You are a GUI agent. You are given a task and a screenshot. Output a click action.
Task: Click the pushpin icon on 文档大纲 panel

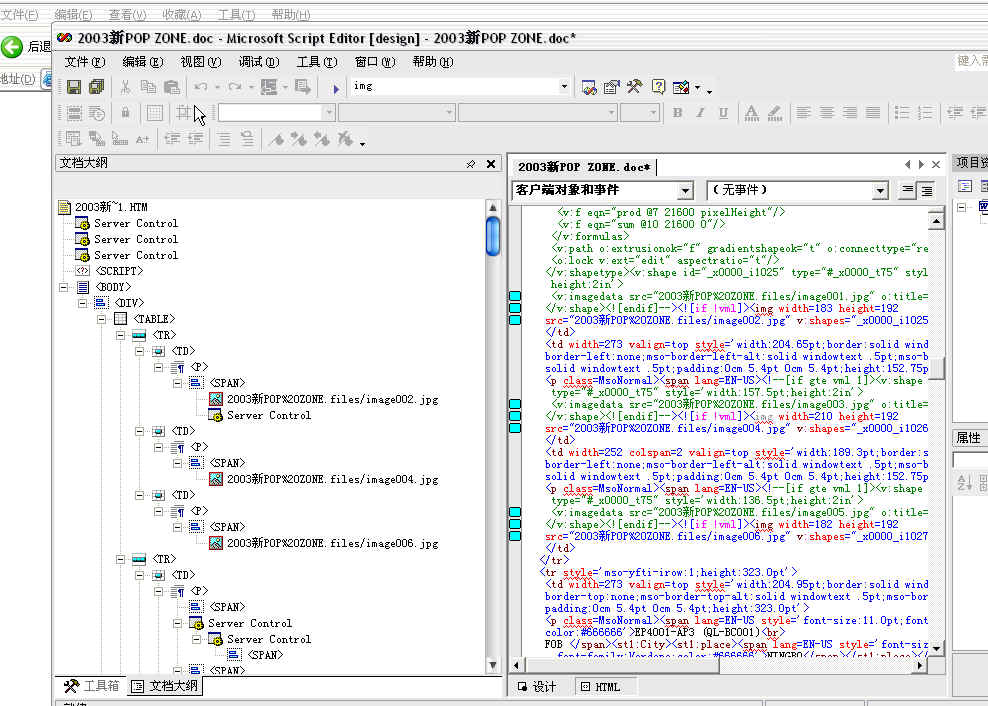(471, 164)
